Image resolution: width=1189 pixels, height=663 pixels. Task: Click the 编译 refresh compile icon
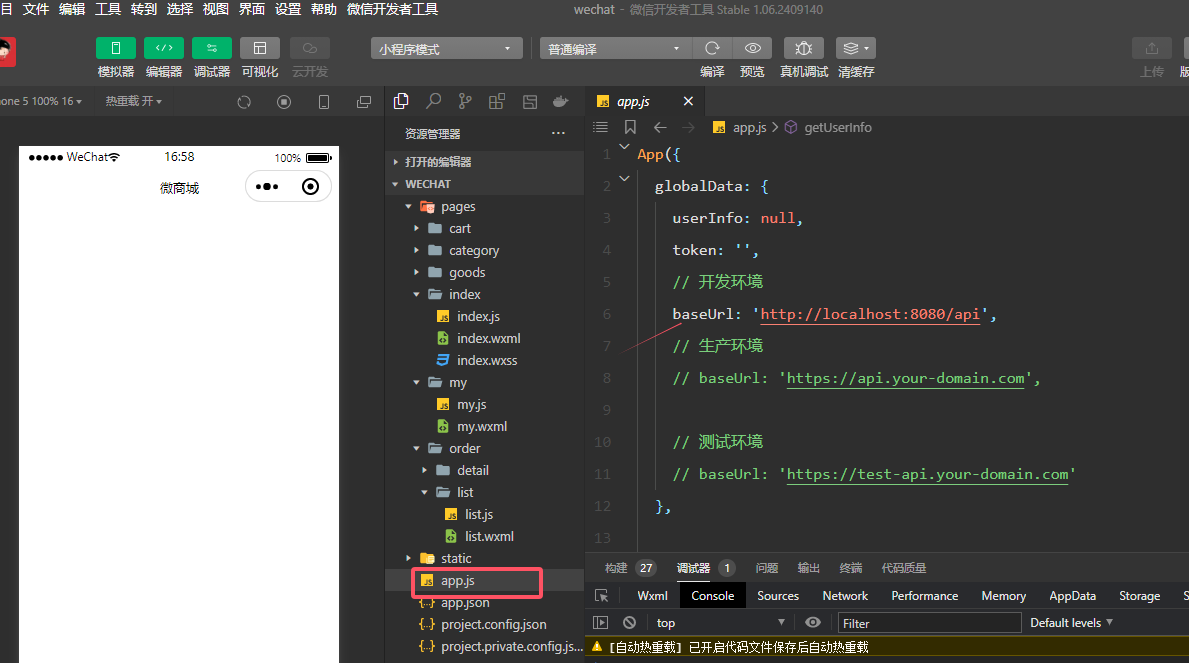pyautogui.click(x=712, y=48)
